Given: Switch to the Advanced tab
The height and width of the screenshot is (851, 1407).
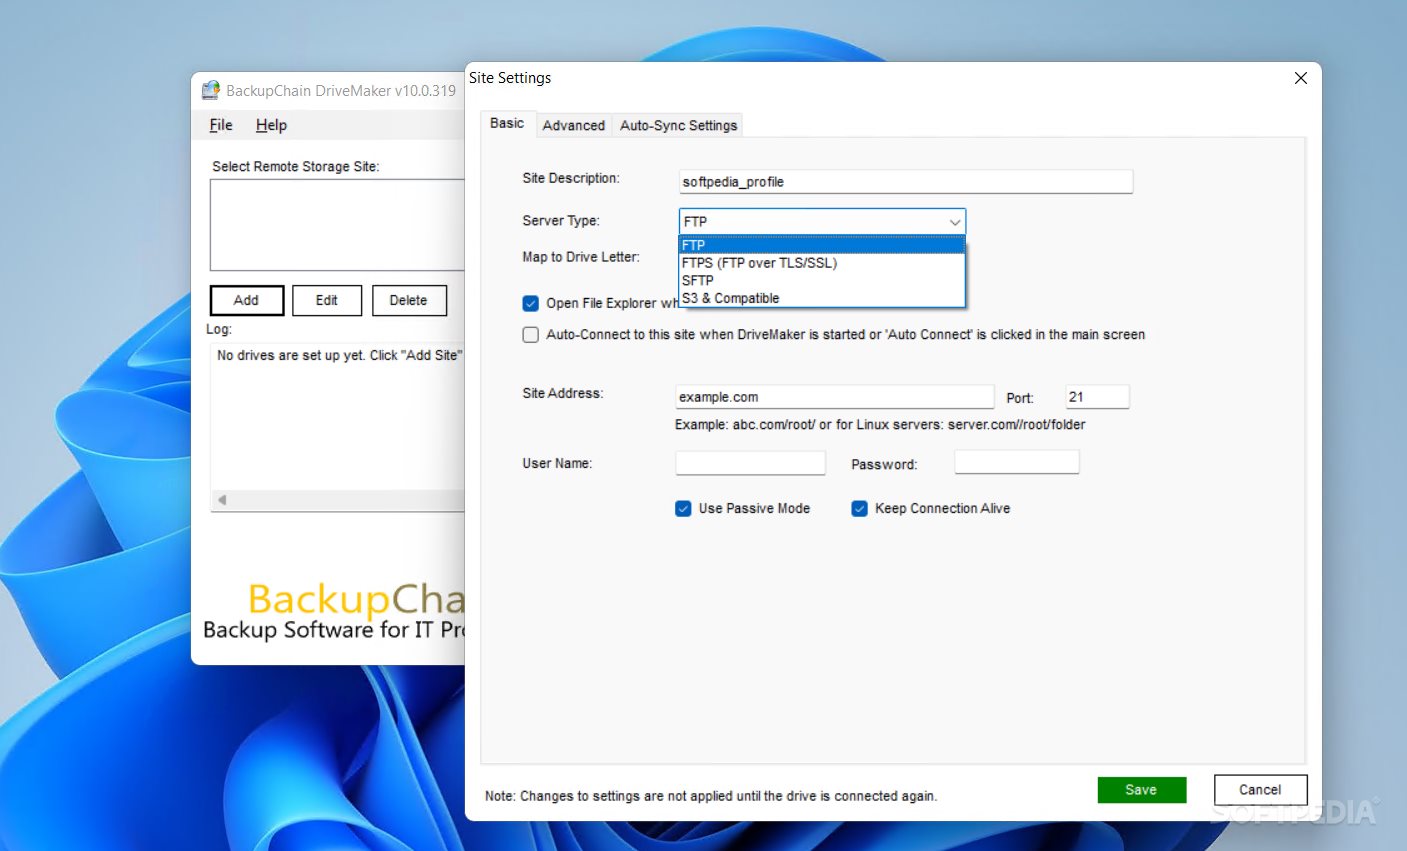Looking at the screenshot, I should 574,125.
